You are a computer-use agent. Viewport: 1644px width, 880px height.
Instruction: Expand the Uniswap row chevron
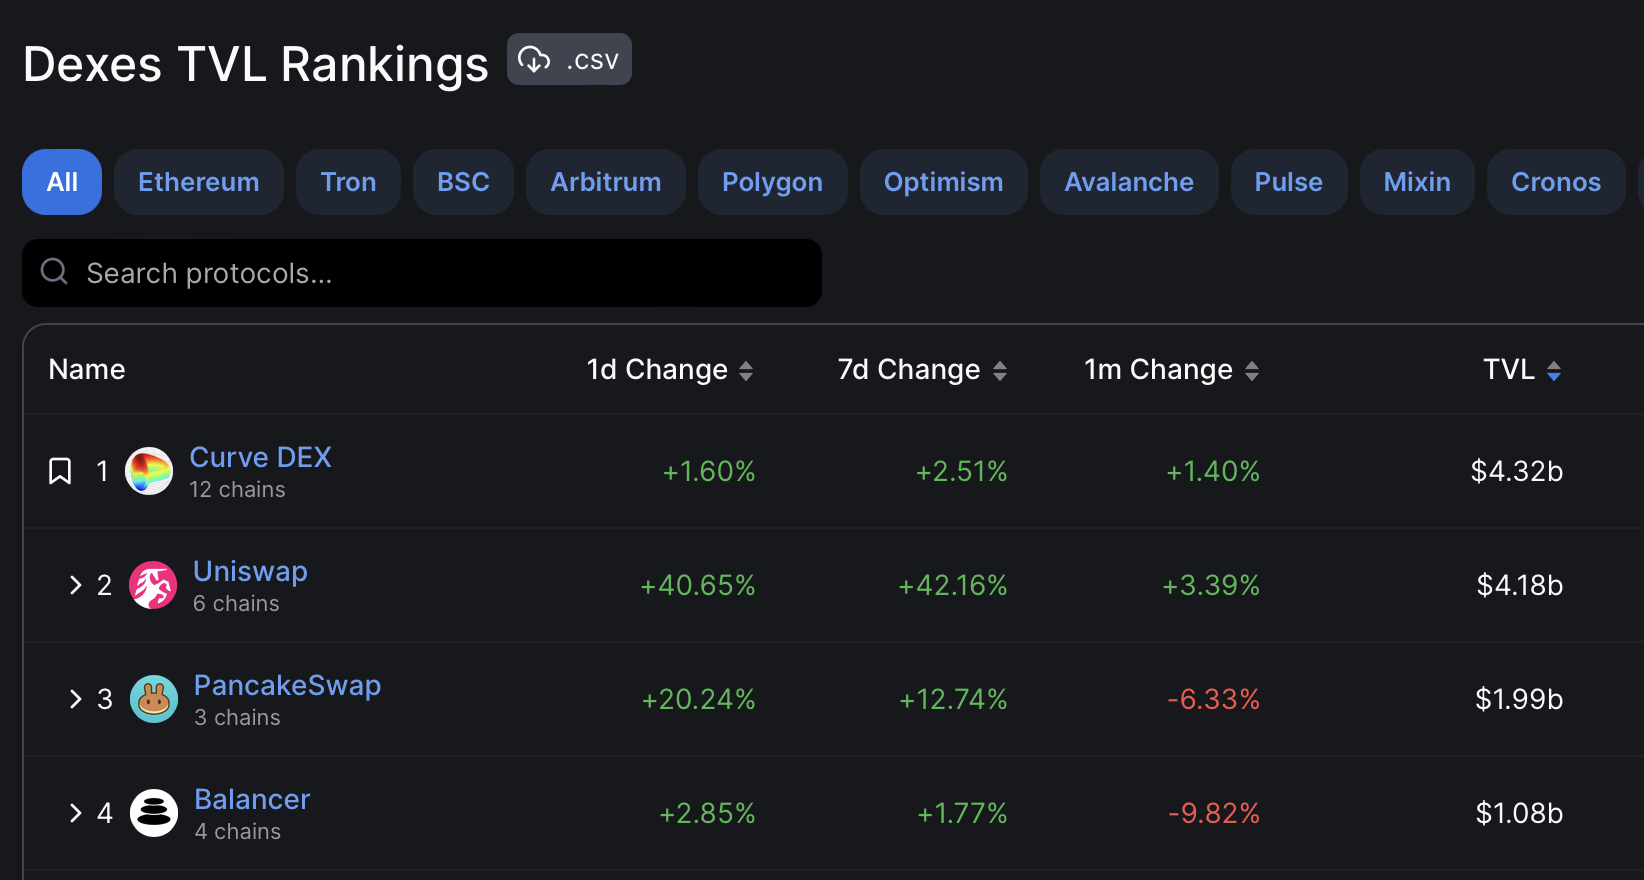pyautogui.click(x=75, y=585)
